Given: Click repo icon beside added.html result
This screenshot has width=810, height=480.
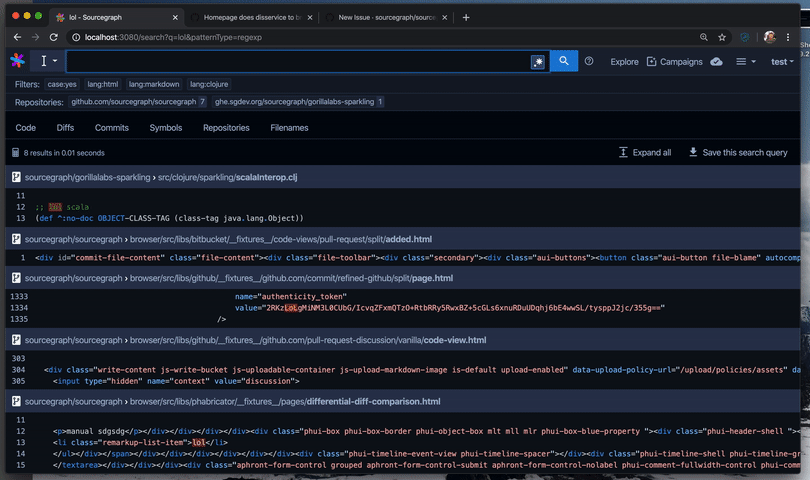Looking at the screenshot, I should pos(16,239).
